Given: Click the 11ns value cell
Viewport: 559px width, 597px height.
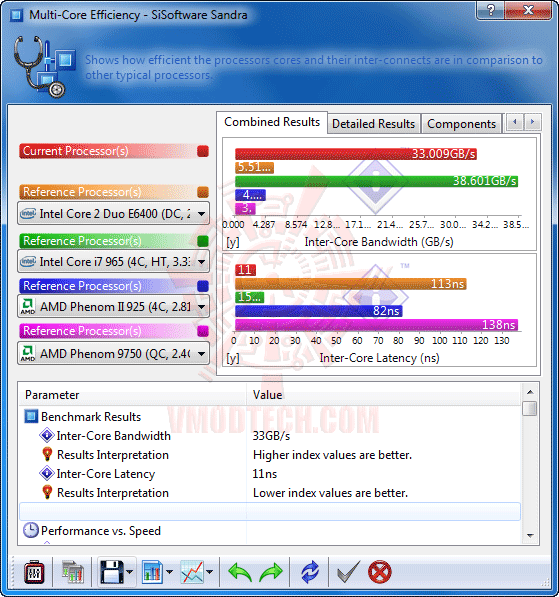Looking at the screenshot, I should click(265, 474).
